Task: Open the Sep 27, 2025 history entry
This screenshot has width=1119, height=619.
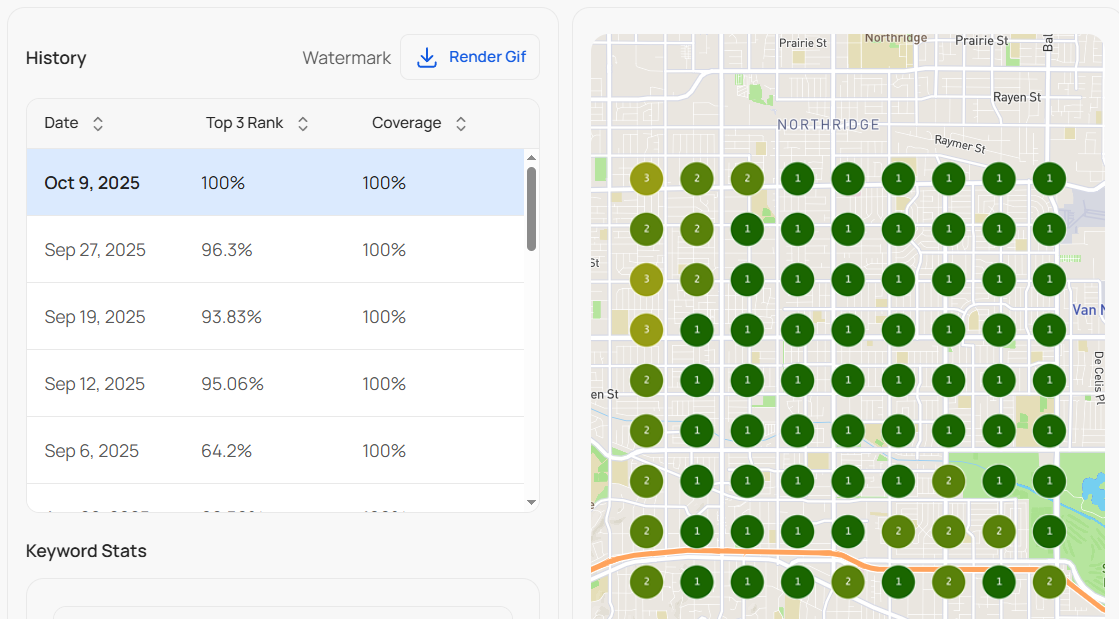Action: pyautogui.click(x=275, y=250)
